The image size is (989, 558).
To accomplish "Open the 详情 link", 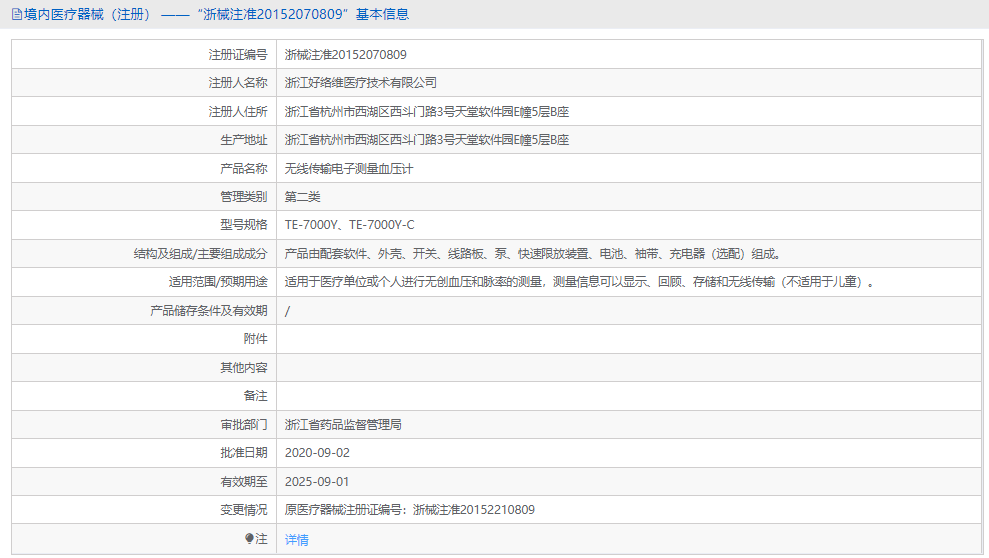I will click(x=297, y=540).
